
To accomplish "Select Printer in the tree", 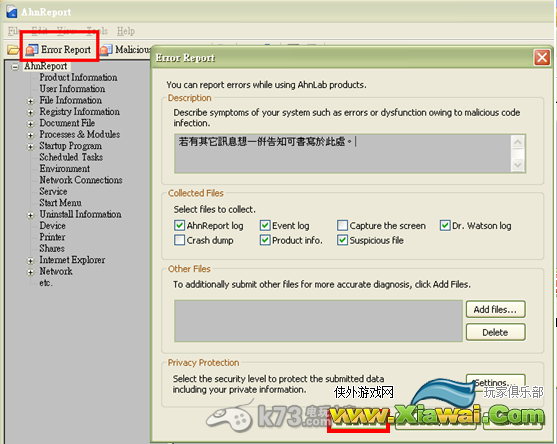I will 52,237.
